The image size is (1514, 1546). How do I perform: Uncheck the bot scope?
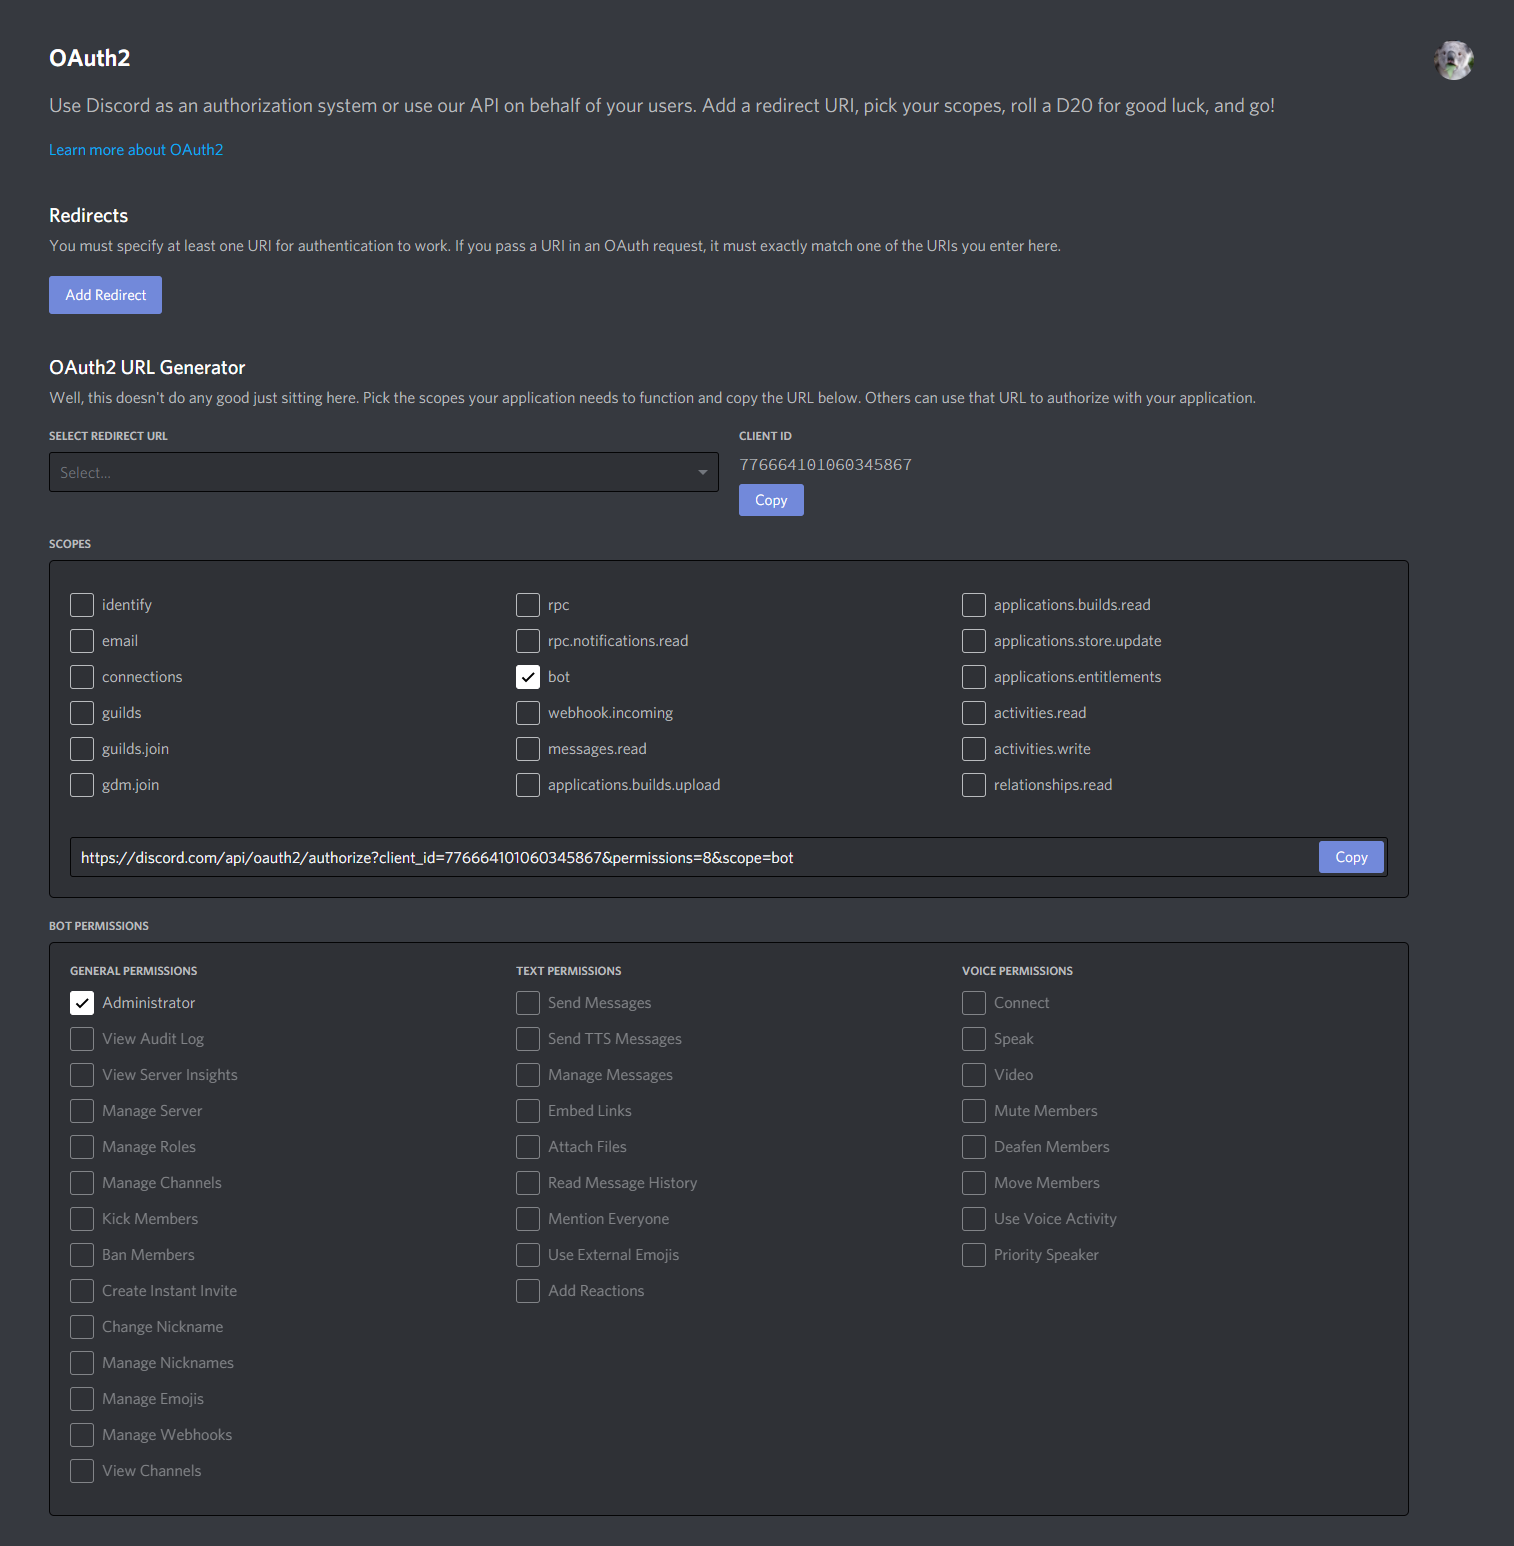(528, 677)
